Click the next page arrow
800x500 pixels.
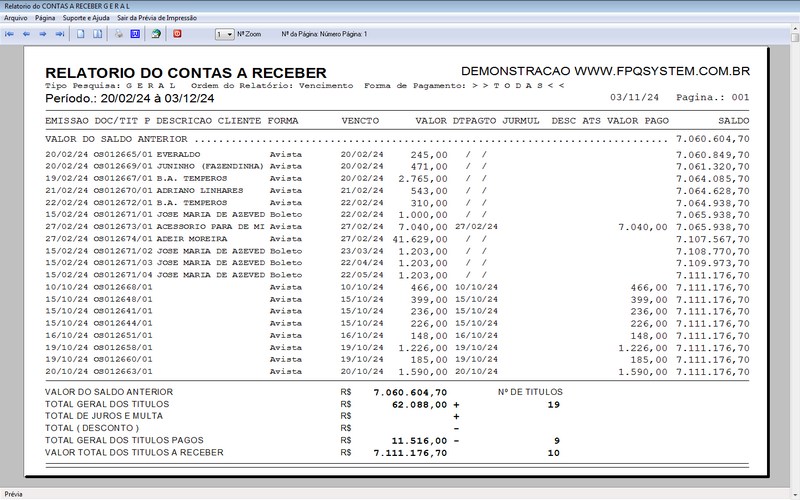(43, 34)
